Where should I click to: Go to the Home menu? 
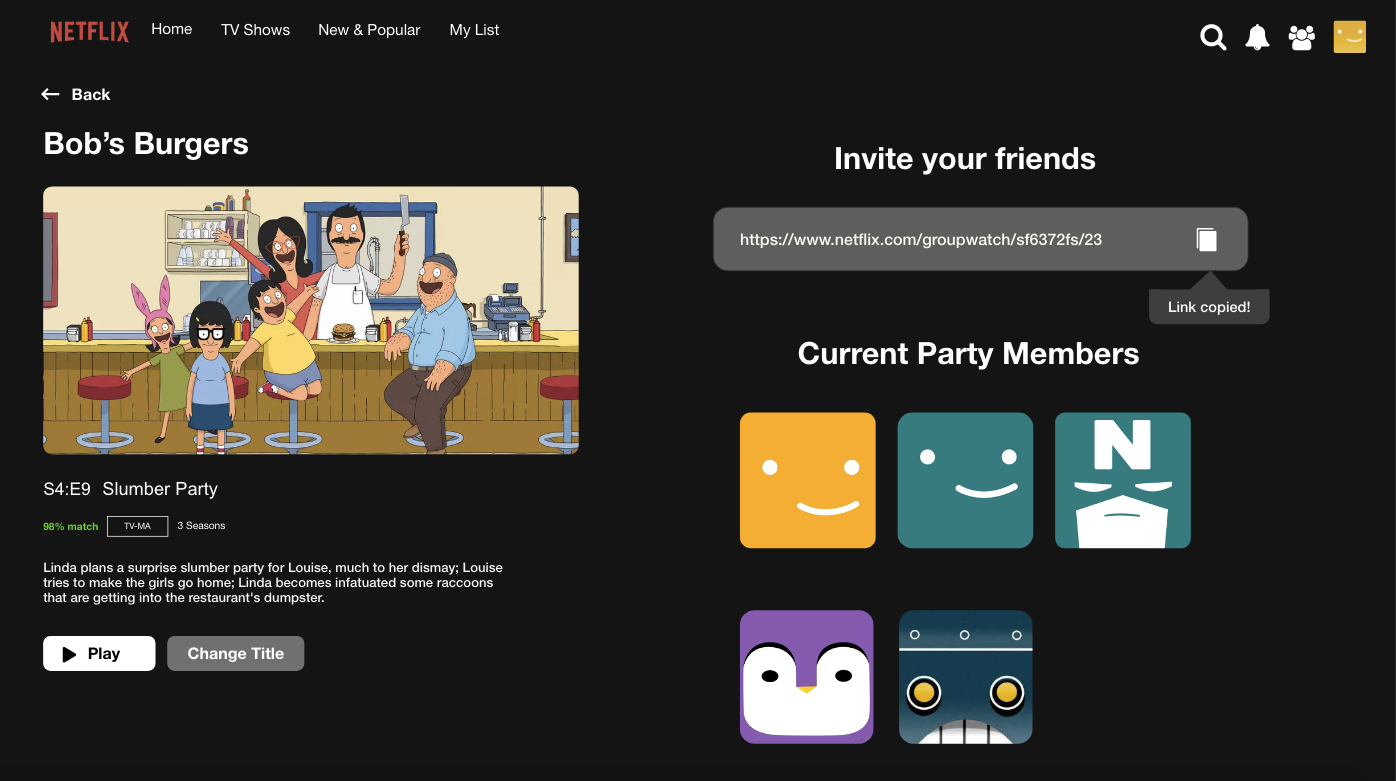(172, 29)
